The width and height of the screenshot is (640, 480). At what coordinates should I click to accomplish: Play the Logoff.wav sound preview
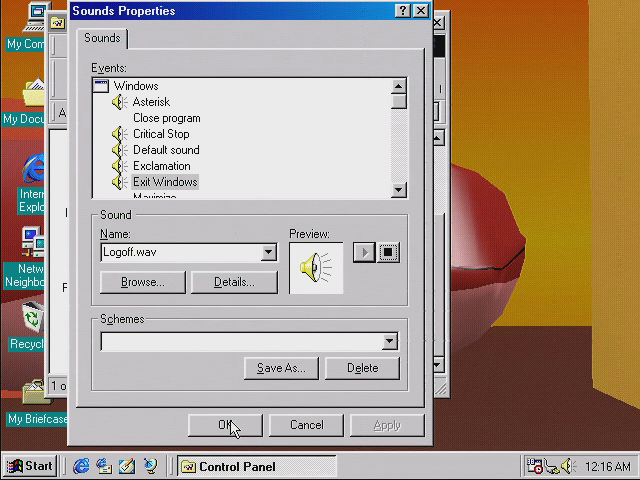[364, 252]
